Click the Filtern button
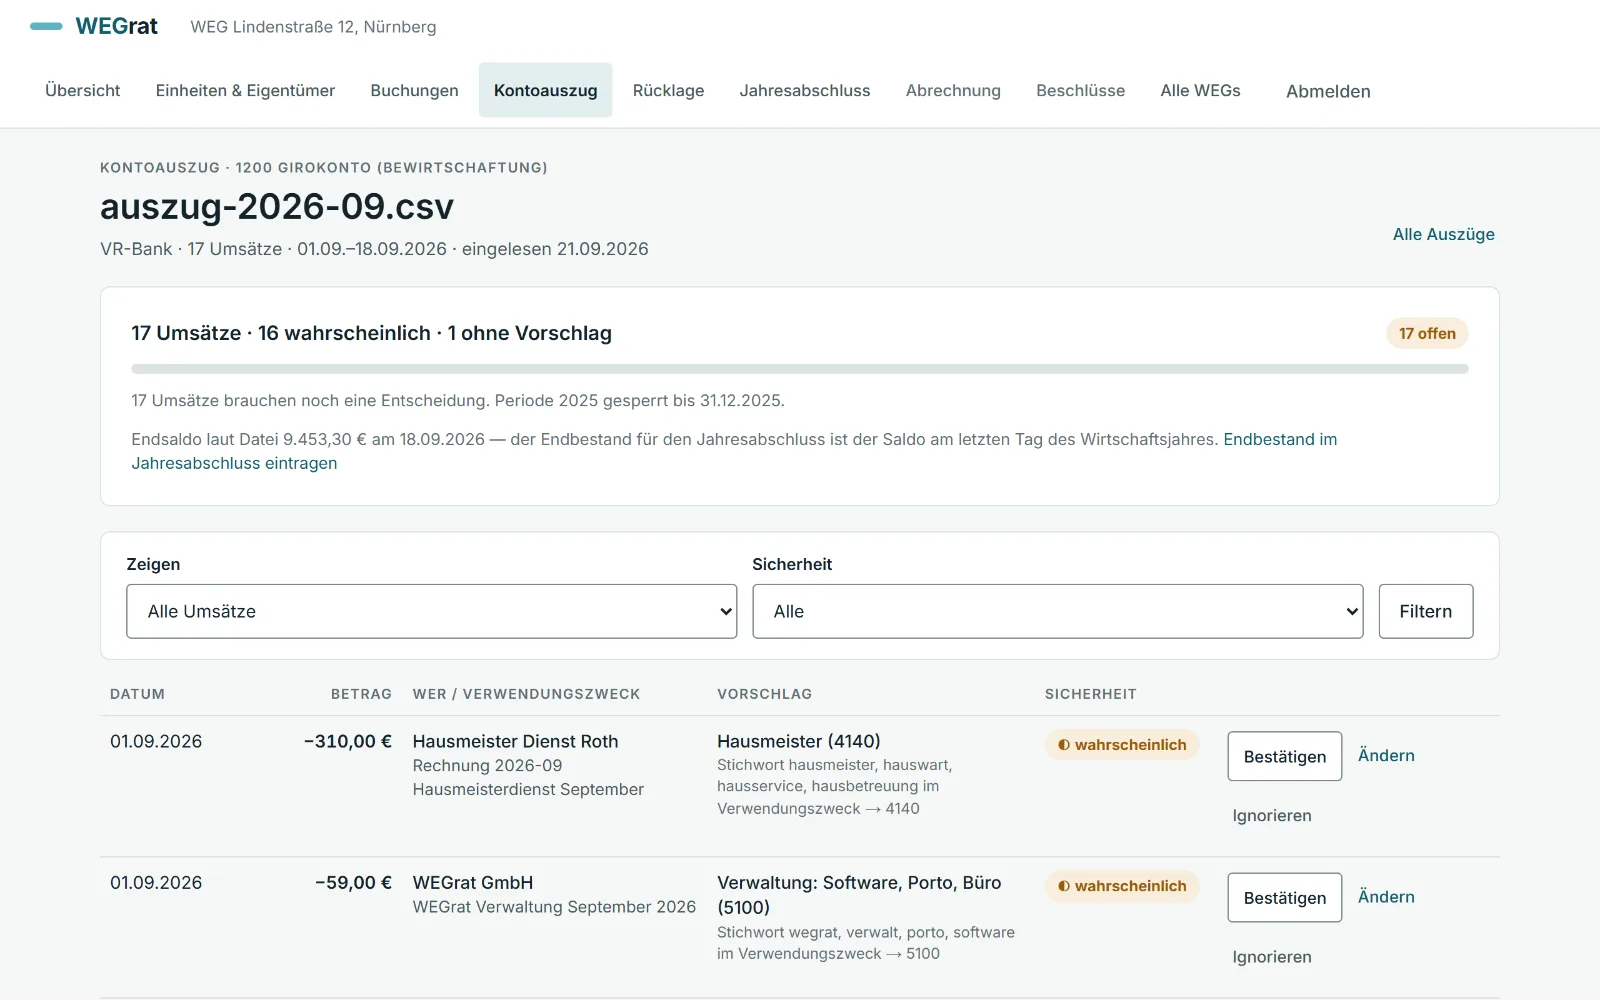The height and width of the screenshot is (1000, 1600). pos(1425,611)
